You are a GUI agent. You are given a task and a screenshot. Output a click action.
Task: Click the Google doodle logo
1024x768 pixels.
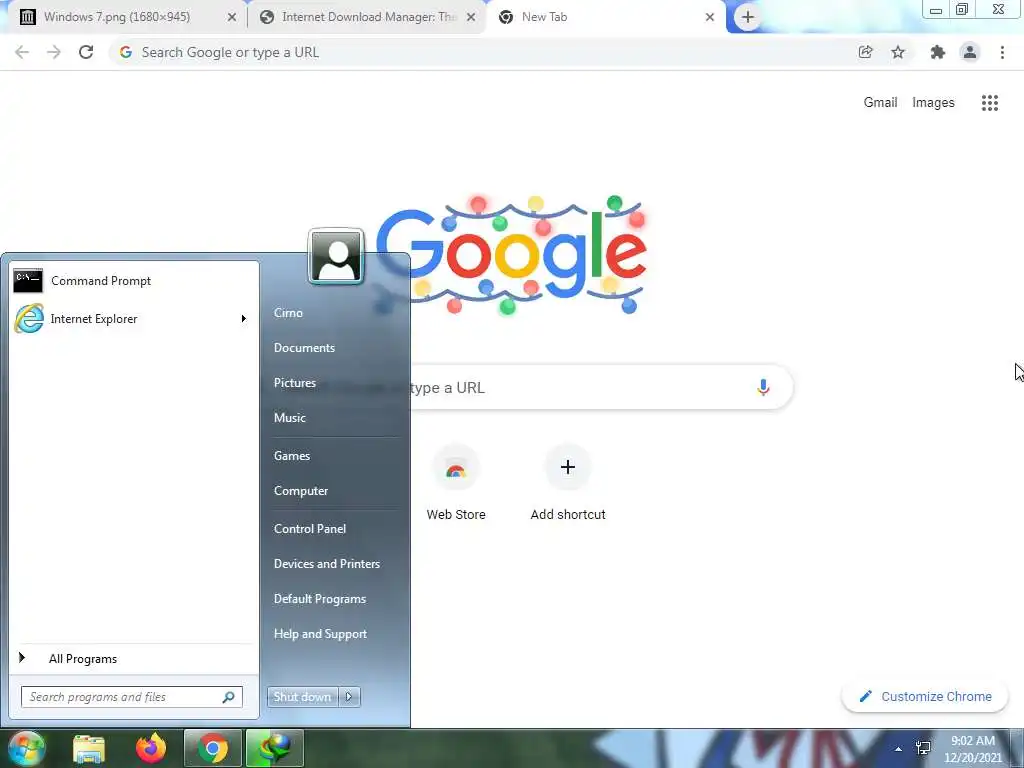click(512, 256)
